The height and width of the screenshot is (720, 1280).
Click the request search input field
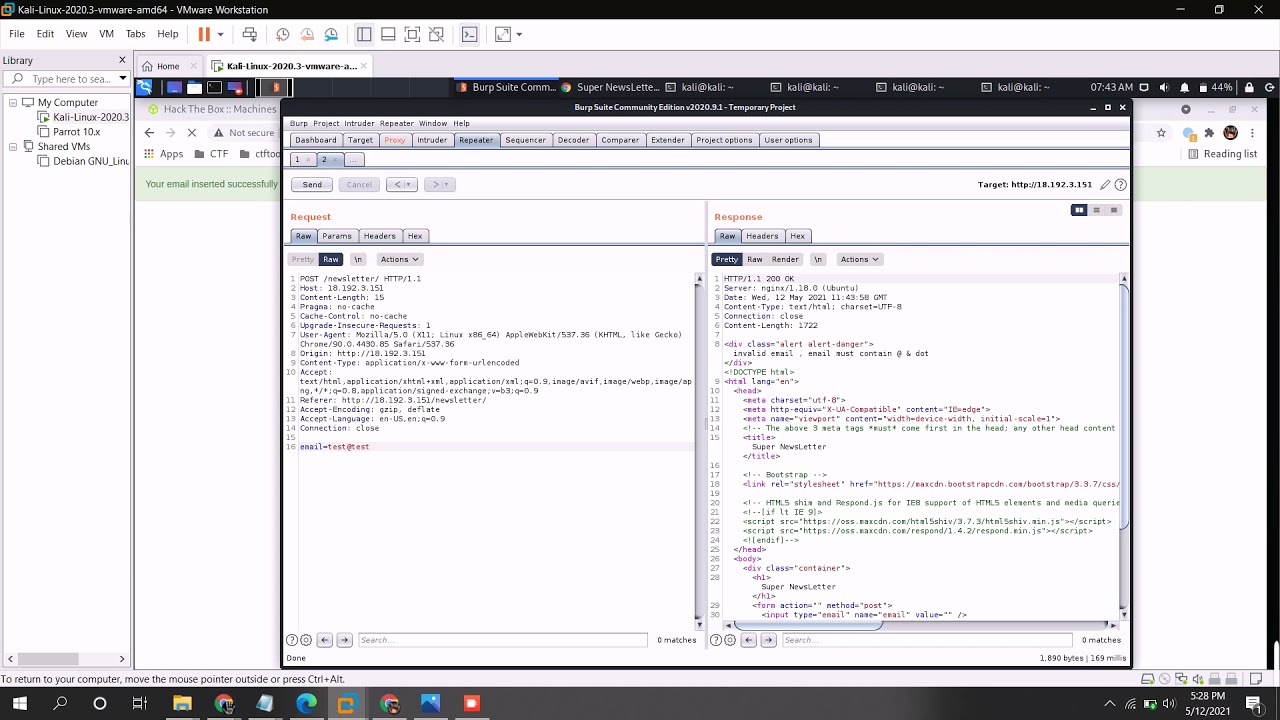point(502,640)
